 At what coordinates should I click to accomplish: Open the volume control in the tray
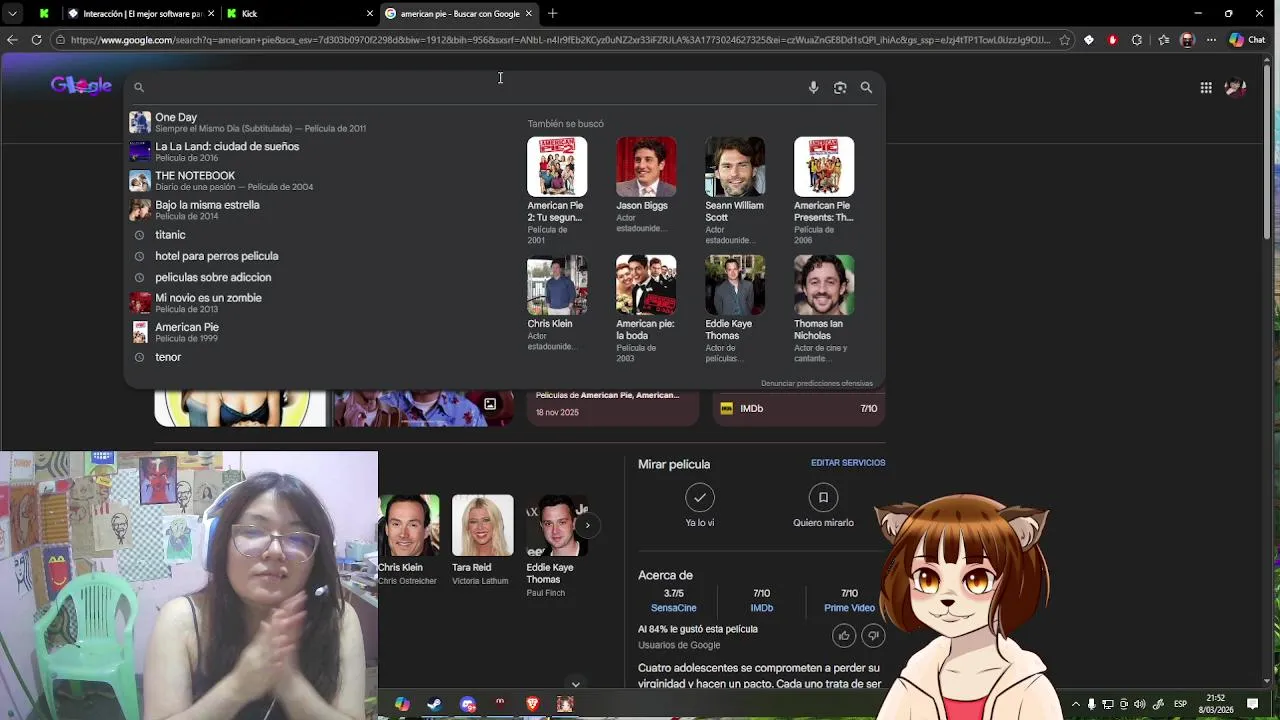(x=1140, y=704)
